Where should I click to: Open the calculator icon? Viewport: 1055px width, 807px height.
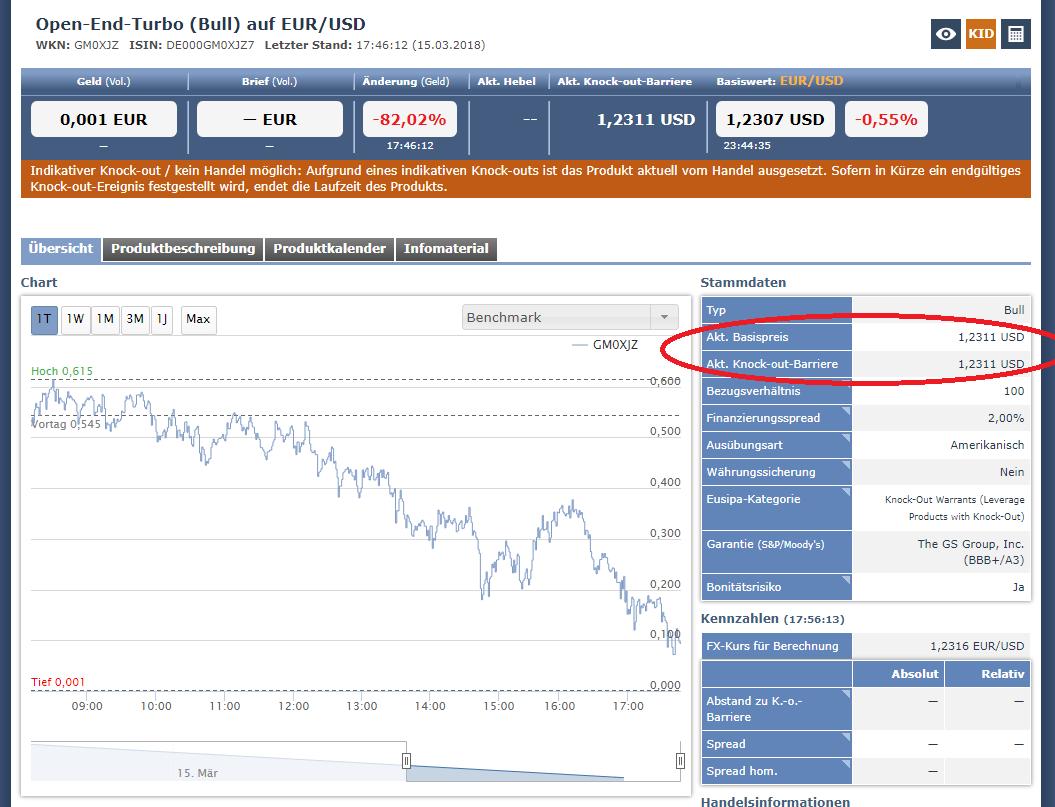(x=1015, y=34)
